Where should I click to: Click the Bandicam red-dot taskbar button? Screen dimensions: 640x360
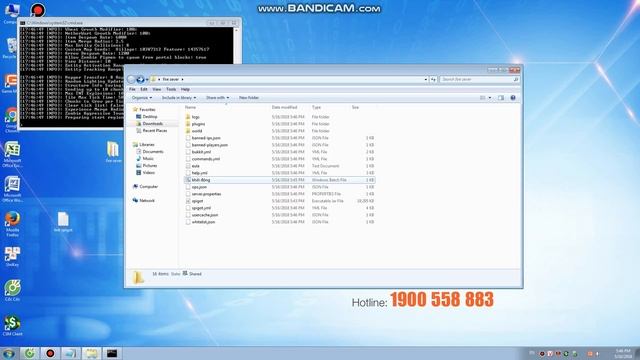pyautogui.click(x=50, y=353)
